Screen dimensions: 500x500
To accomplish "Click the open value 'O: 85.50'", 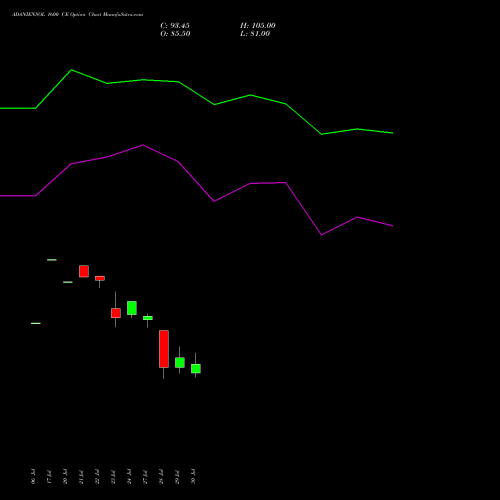I will (x=175, y=34).
